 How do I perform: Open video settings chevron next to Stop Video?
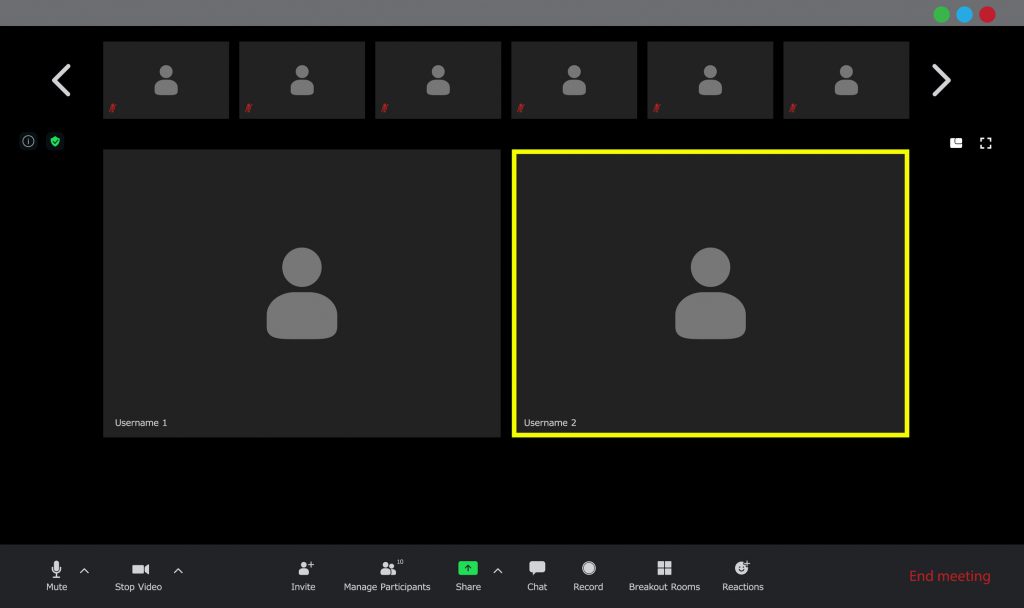point(178,571)
